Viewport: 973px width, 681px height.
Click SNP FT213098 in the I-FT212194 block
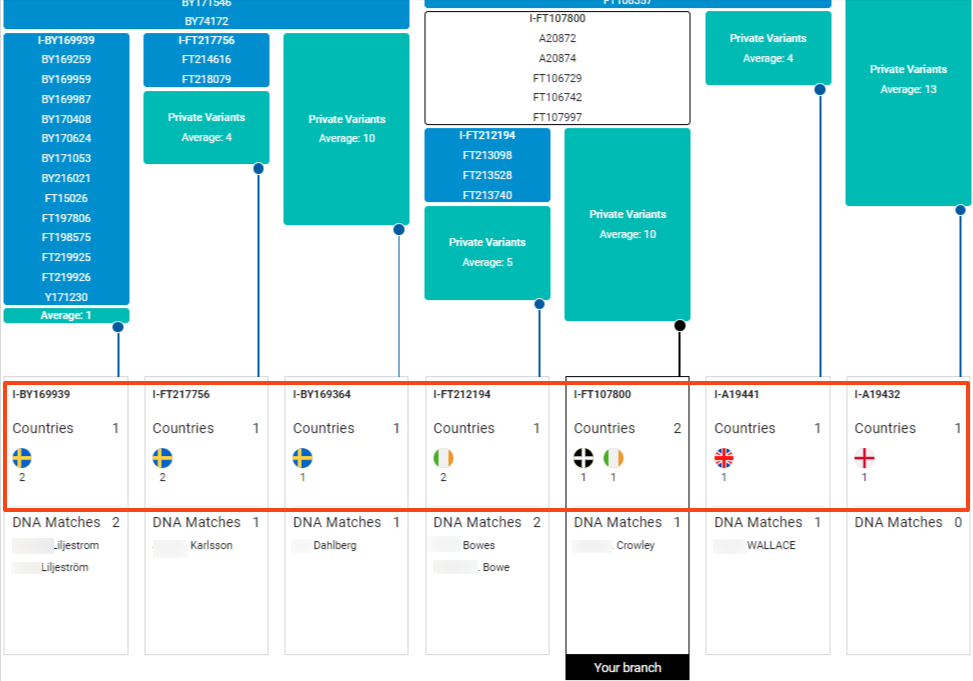487,156
